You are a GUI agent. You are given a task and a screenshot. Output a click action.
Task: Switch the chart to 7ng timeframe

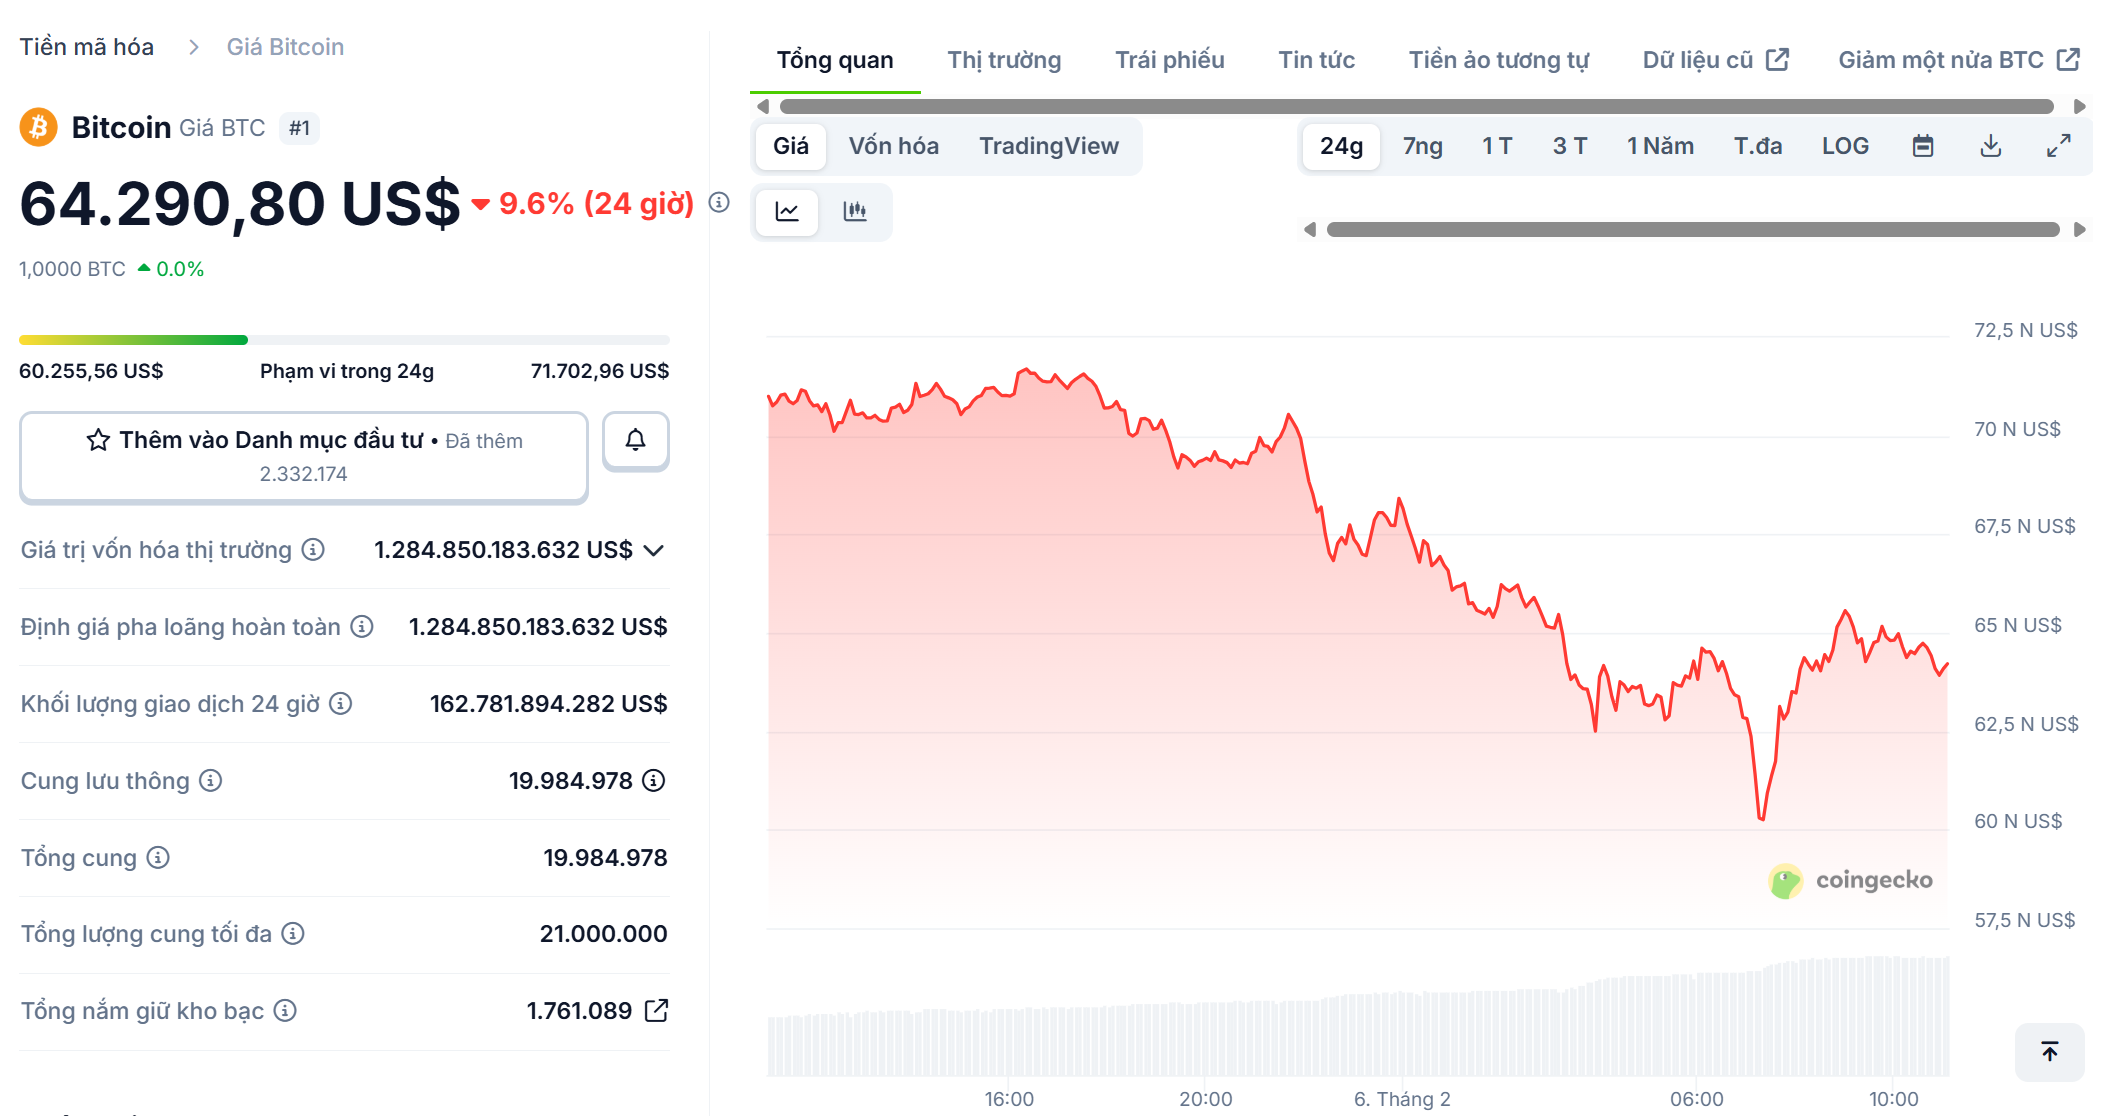pyautogui.click(x=1421, y=145)
